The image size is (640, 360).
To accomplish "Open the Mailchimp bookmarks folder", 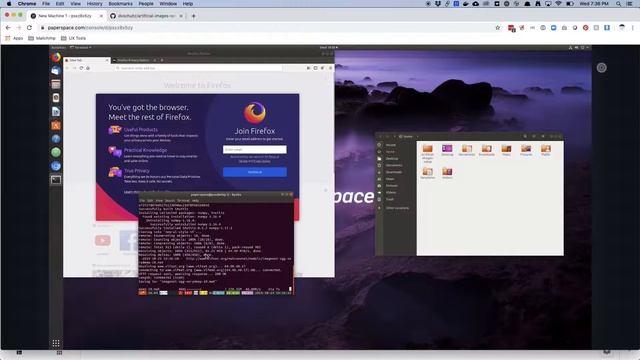I will pyautogui.click(x=42, y=38).
